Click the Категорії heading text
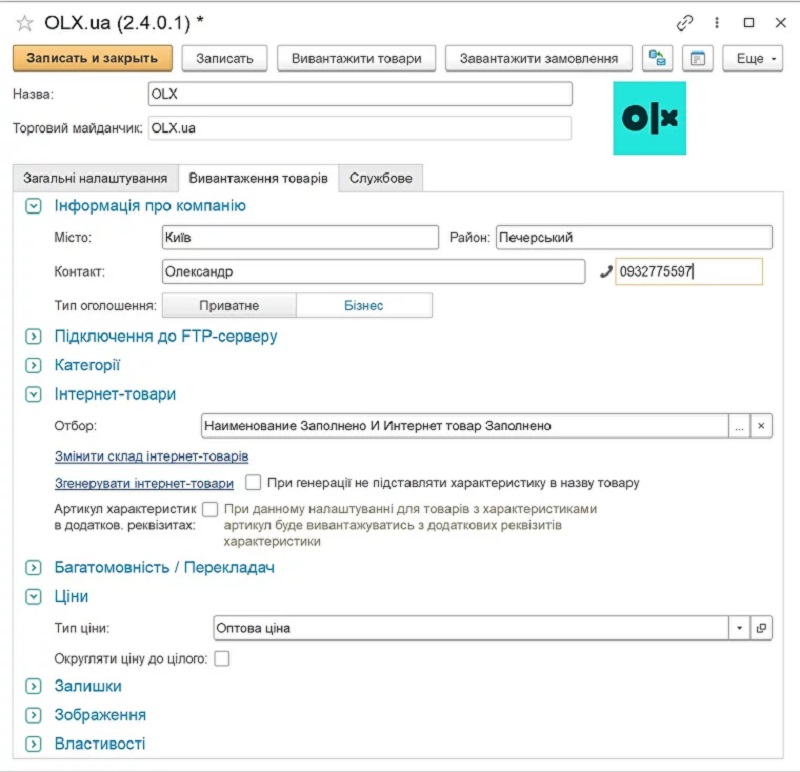Viewport: 800px width, 772px height. [x=87, y=365]
